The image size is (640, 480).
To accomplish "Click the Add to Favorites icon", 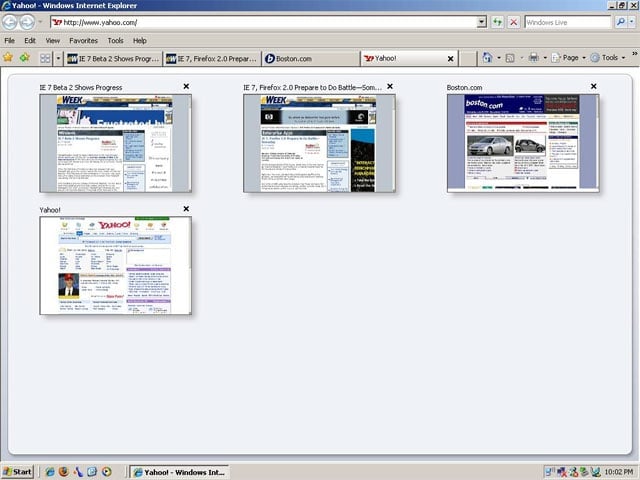I will click(24, 58).
